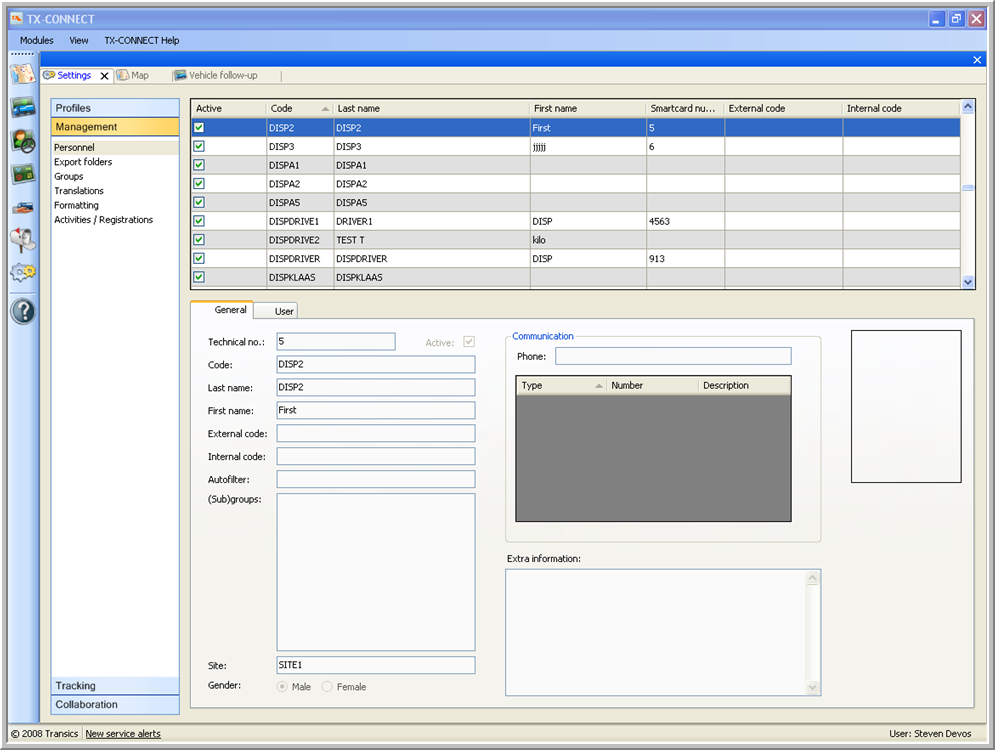
Task: Uncheck Active checkbox for DISP3 row
Action: click(x=199, y=146)
